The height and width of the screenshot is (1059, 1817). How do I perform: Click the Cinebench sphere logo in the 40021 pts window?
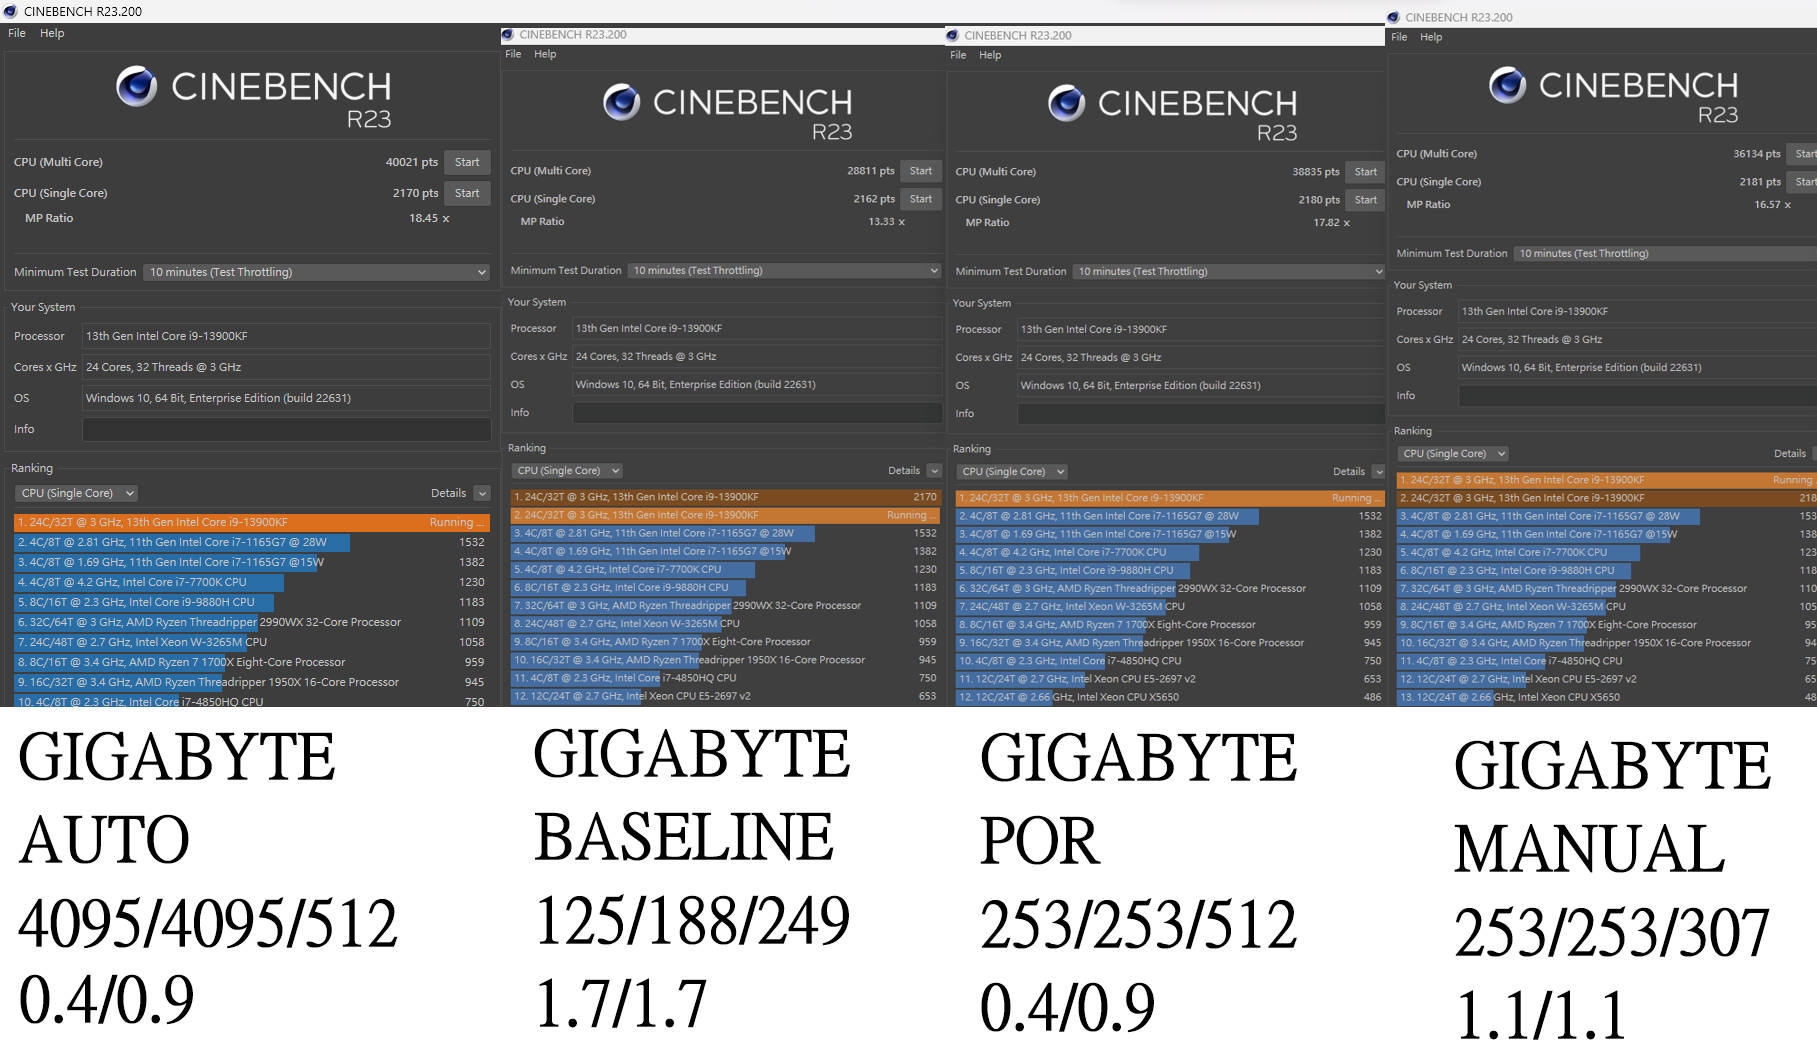[x=137, y=87]
